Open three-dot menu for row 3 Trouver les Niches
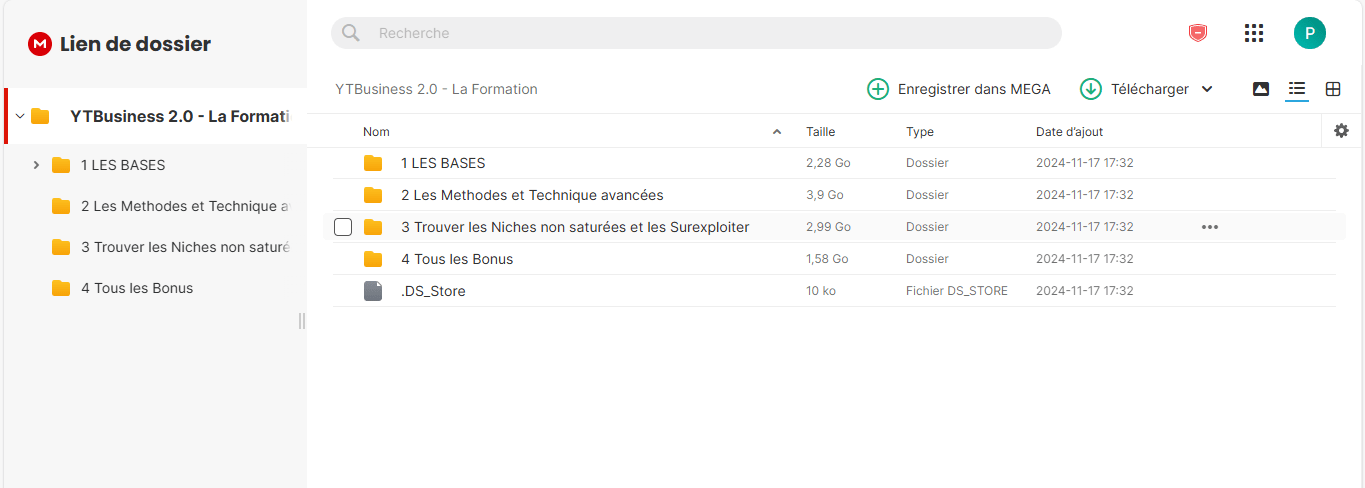Viewport: 1365px width, 488px height. click(1210, 227)
